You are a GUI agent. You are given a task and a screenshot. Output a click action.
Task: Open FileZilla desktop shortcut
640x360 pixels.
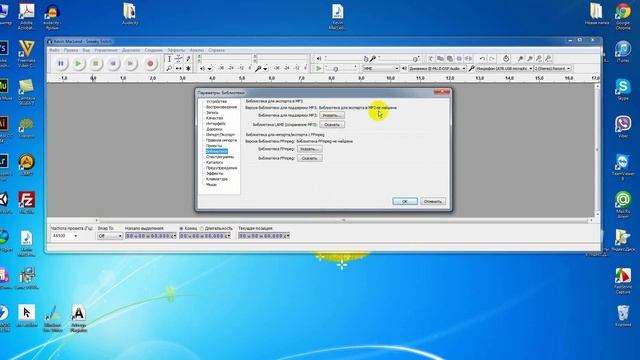click(27, 203)
